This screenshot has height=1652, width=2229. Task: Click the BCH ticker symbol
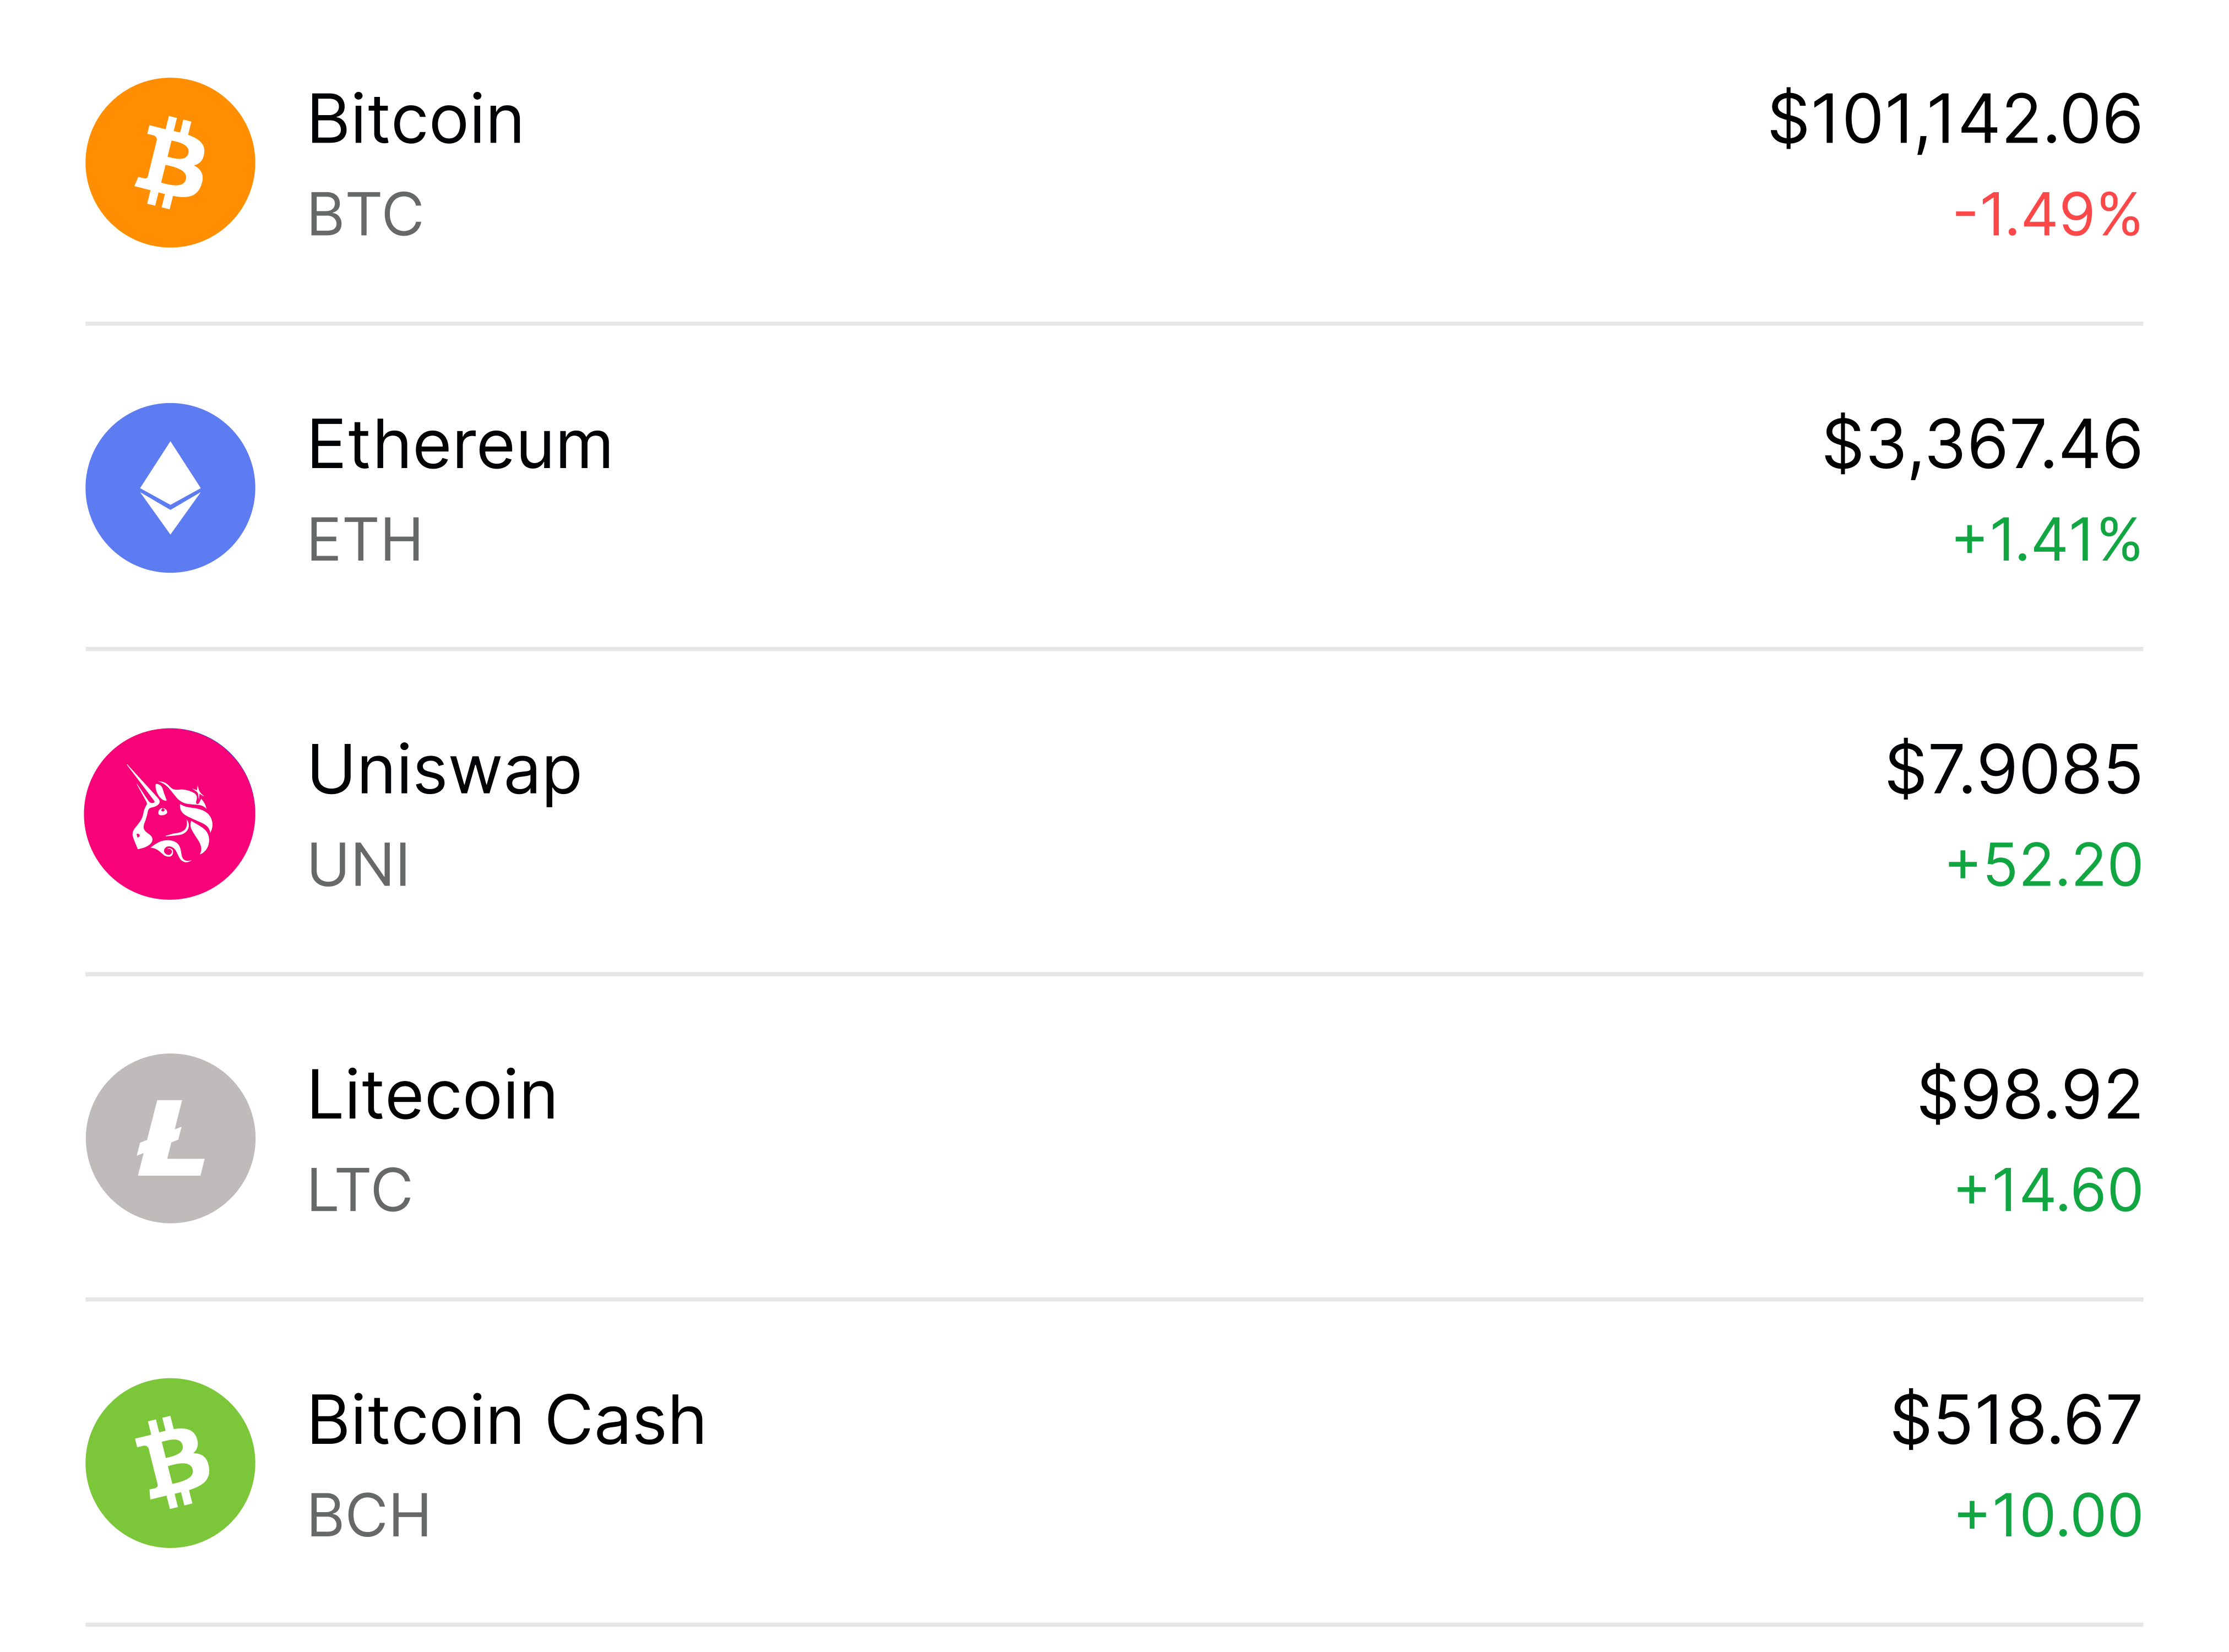(368, 1515)
